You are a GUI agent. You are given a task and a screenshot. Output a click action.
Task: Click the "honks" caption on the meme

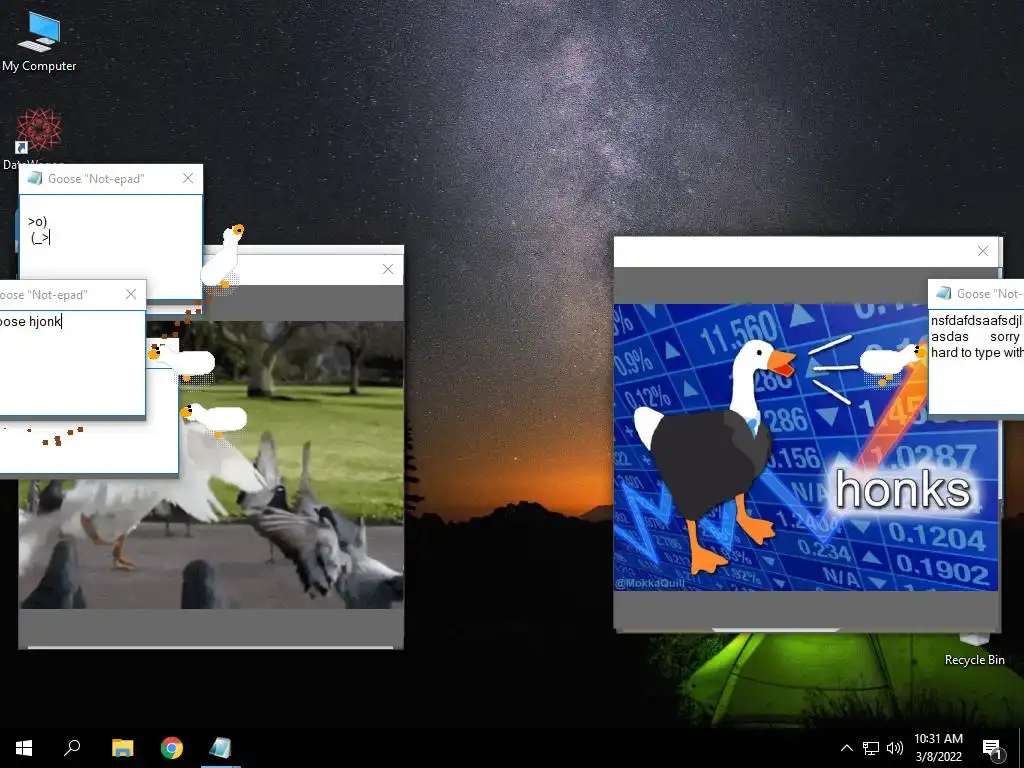(x=903, y=489)
